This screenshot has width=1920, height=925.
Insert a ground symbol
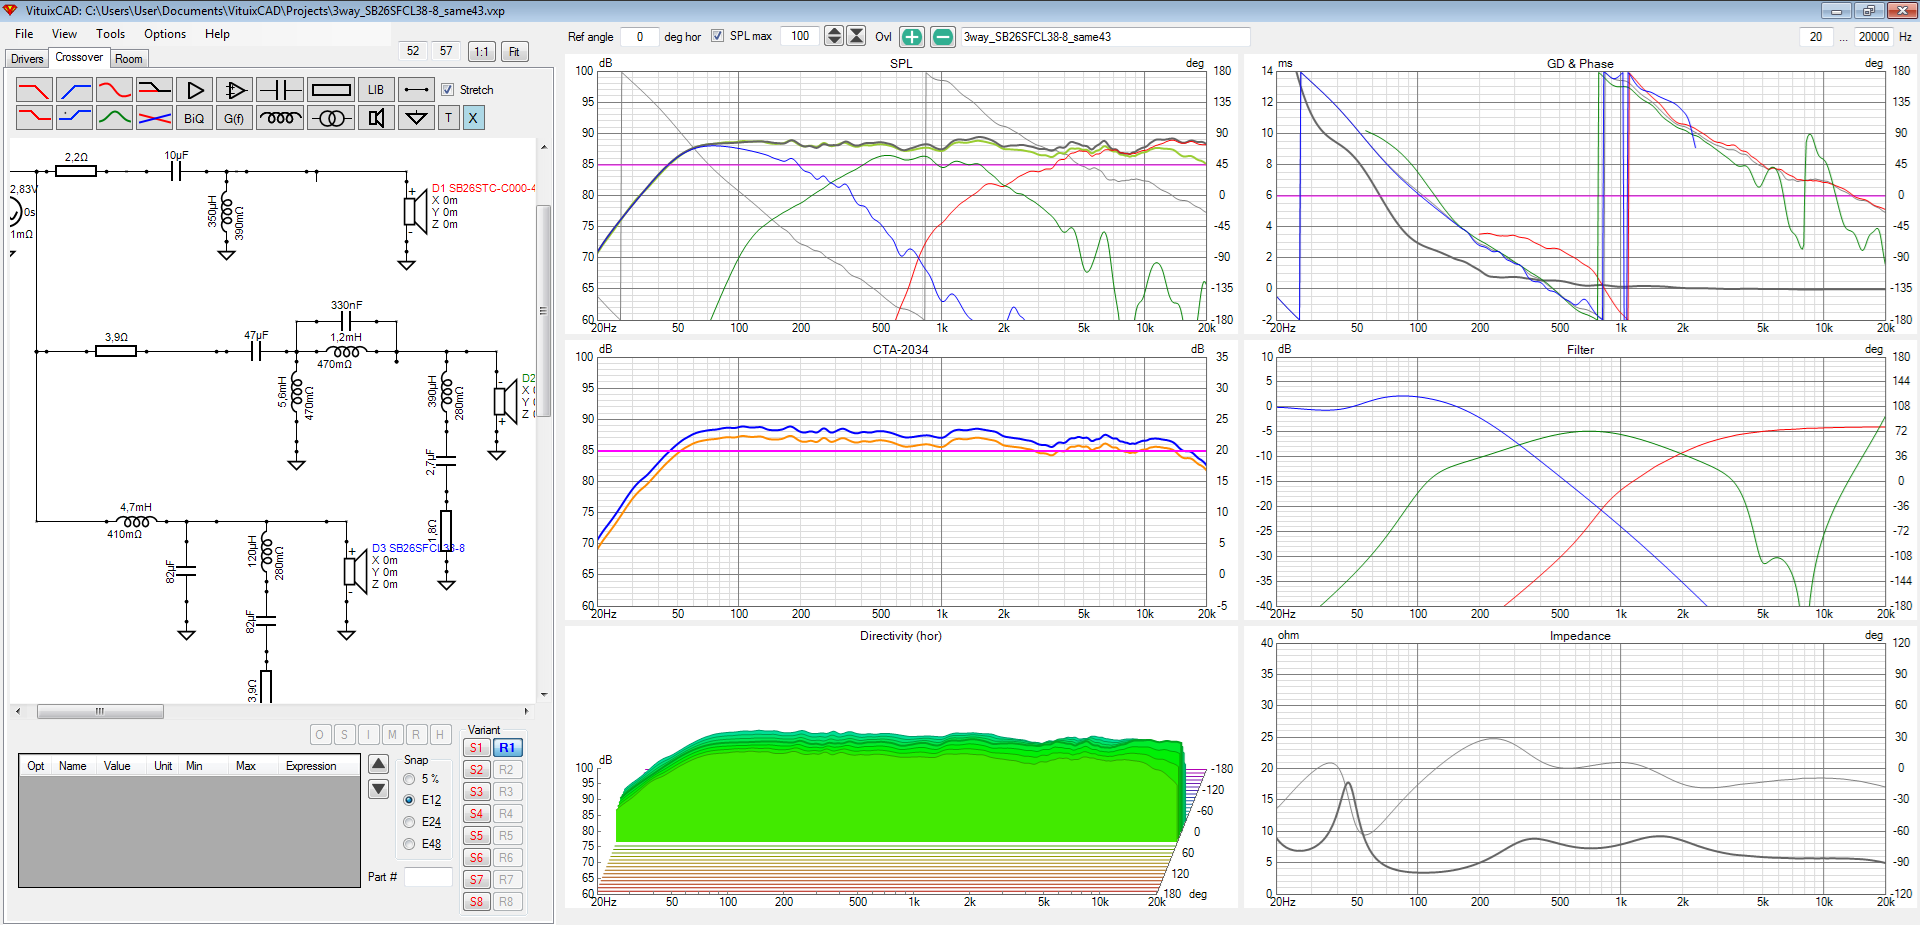pyautogui.click(x=416, y=118)
